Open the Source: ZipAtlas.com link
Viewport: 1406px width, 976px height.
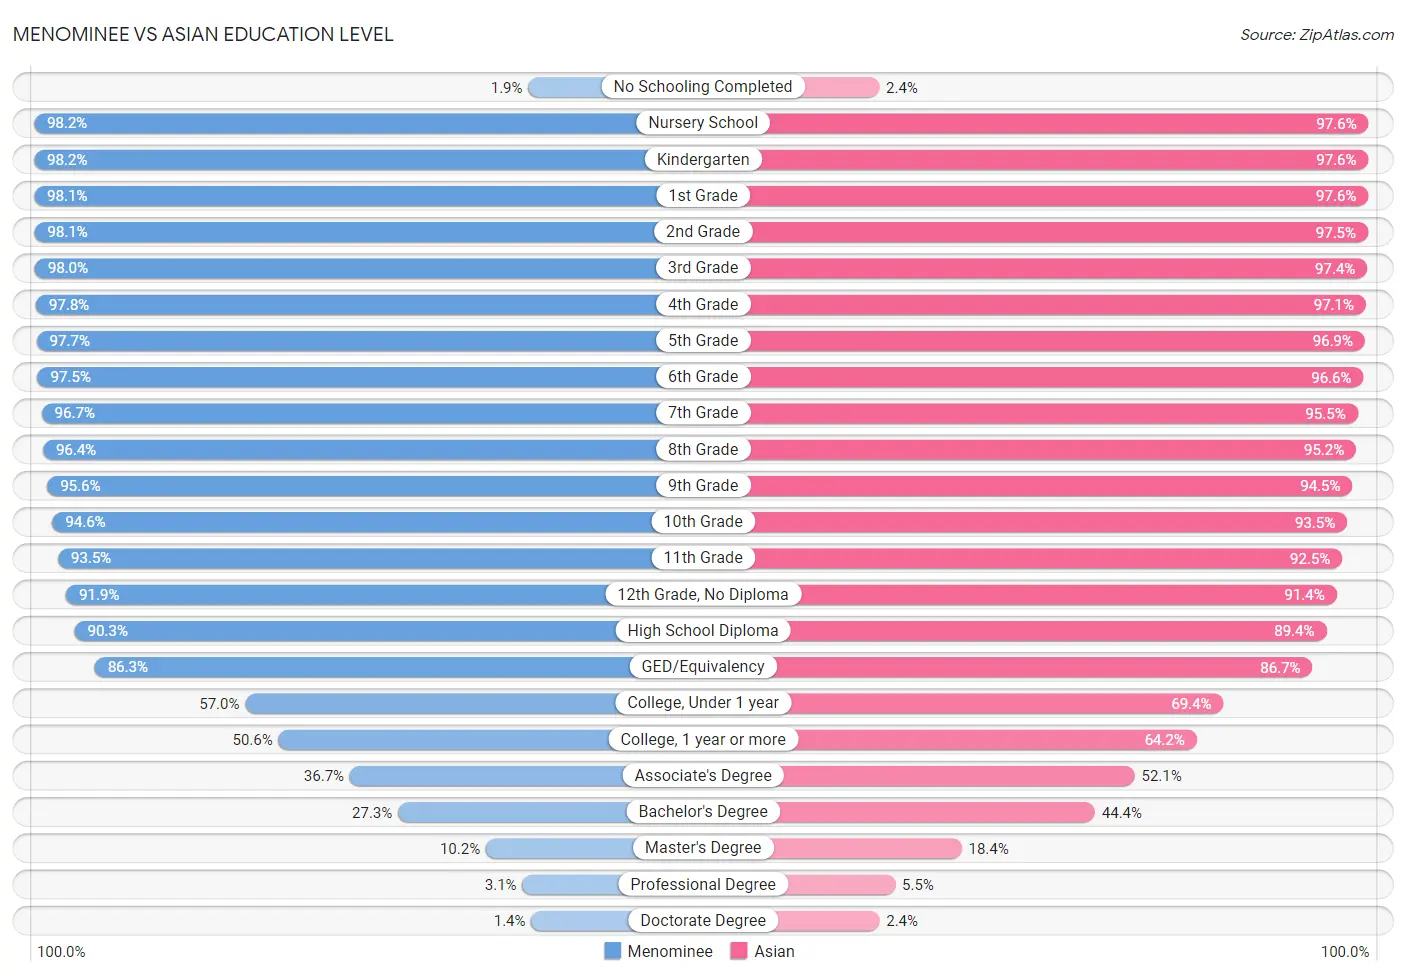click(1316, 35)
